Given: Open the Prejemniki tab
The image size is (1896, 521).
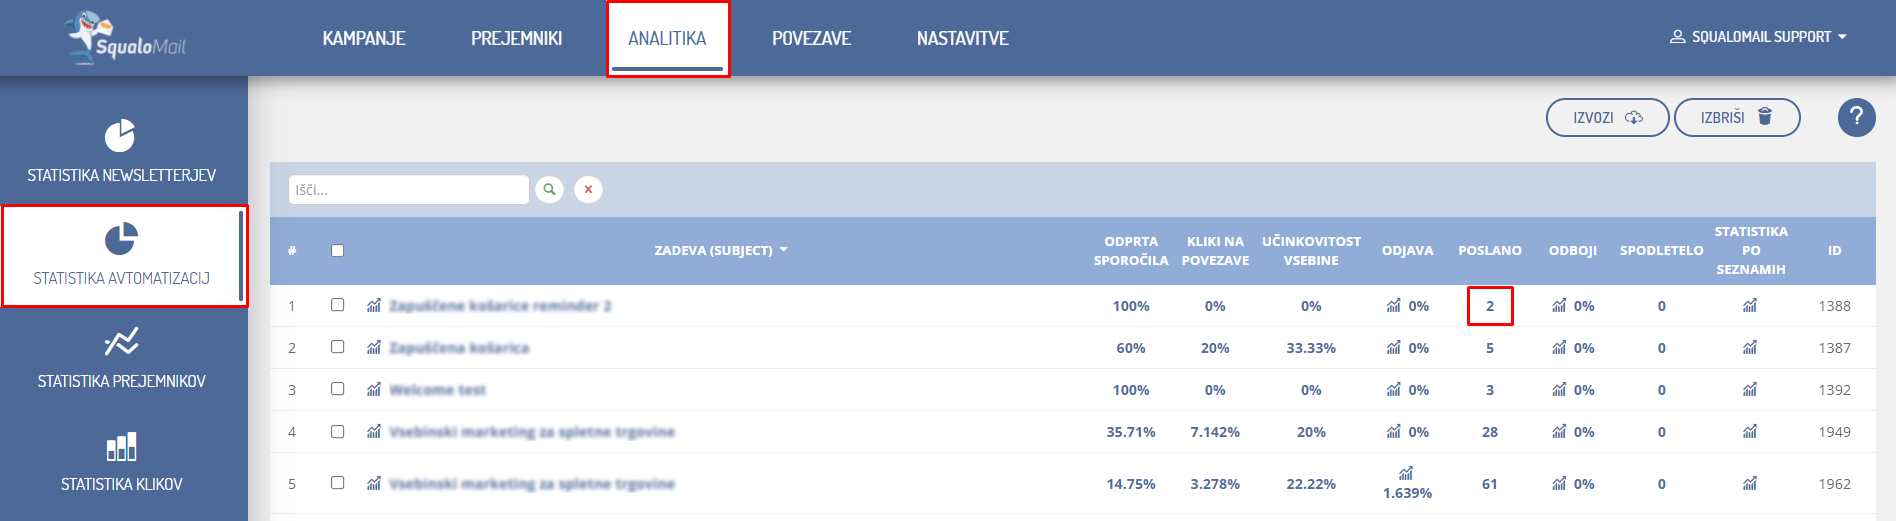Looking at the screenshot, I should tap(516, 38).
